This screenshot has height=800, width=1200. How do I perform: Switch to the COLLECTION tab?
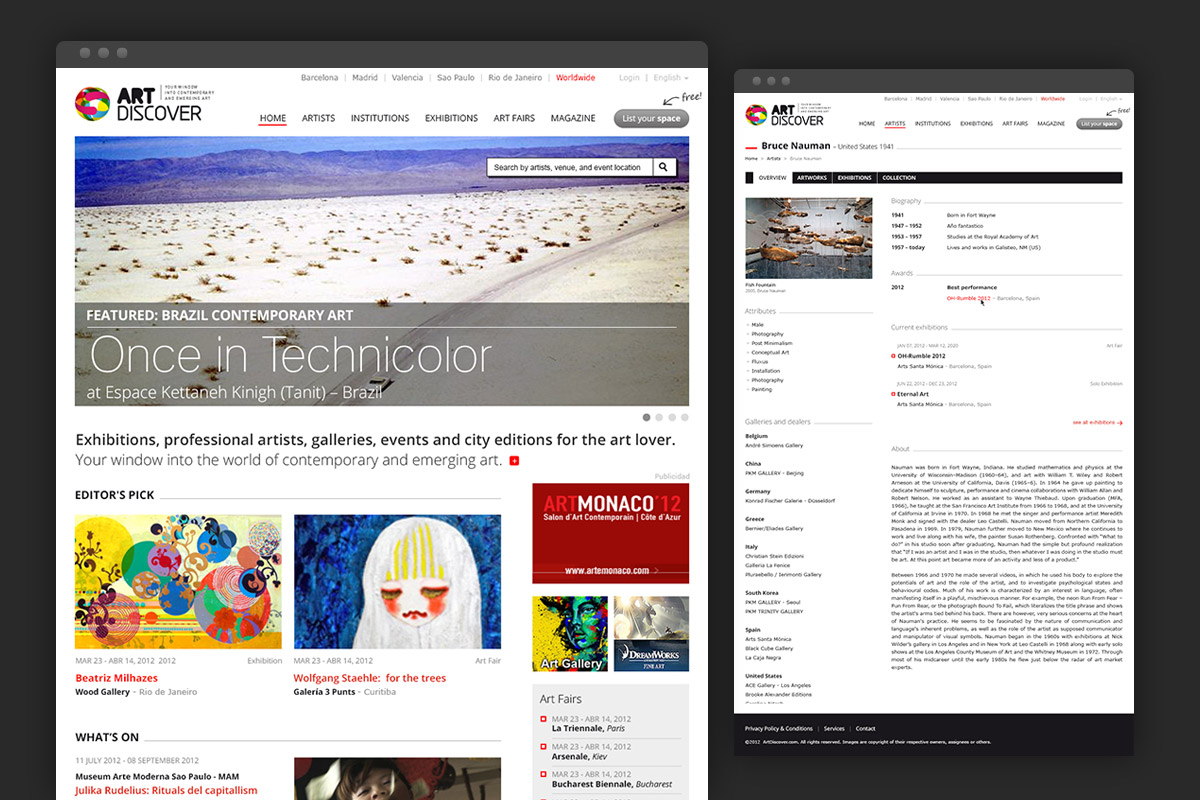(x=899, y=178)
